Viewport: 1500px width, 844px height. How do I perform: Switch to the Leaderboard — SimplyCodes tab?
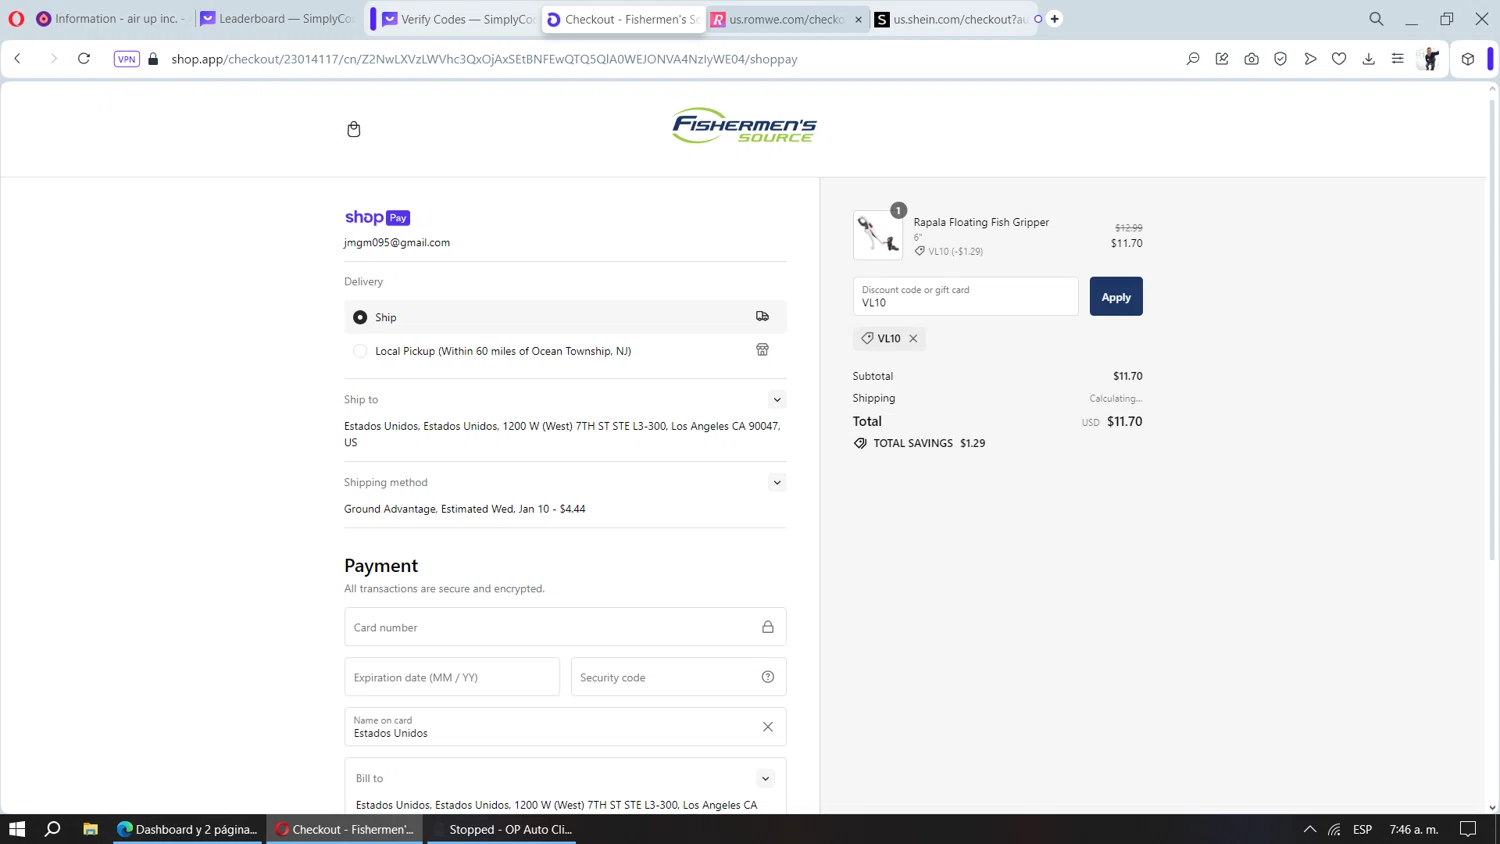(x=277, y=19)
